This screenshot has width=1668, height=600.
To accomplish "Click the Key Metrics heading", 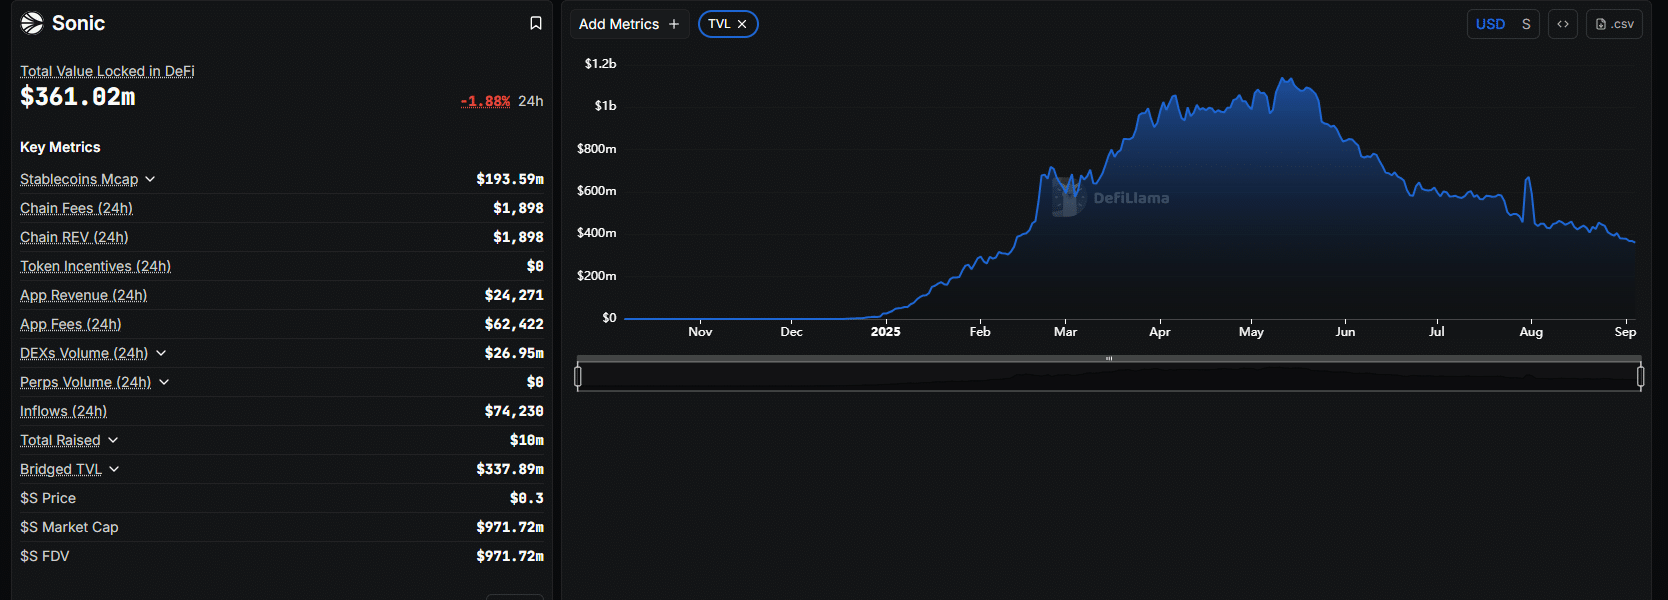I will [60, 147].
